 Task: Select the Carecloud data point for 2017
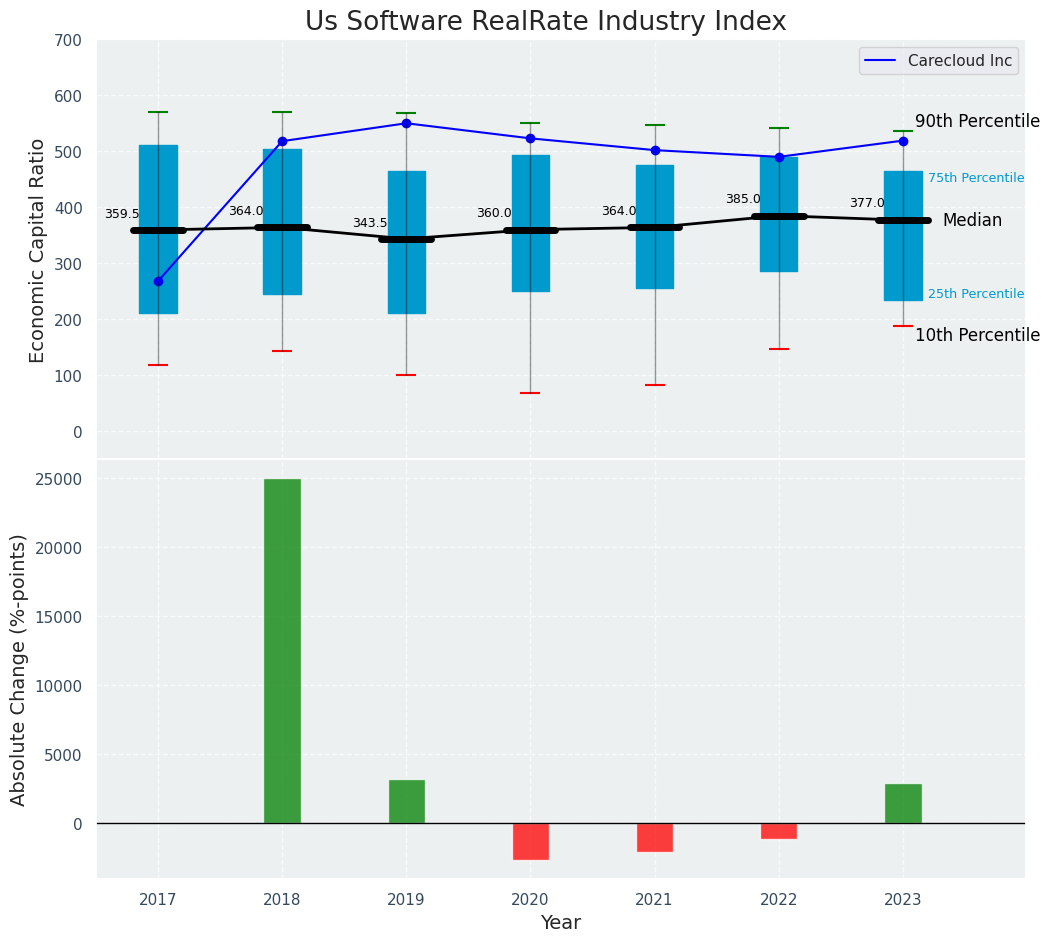pos(158,281)
